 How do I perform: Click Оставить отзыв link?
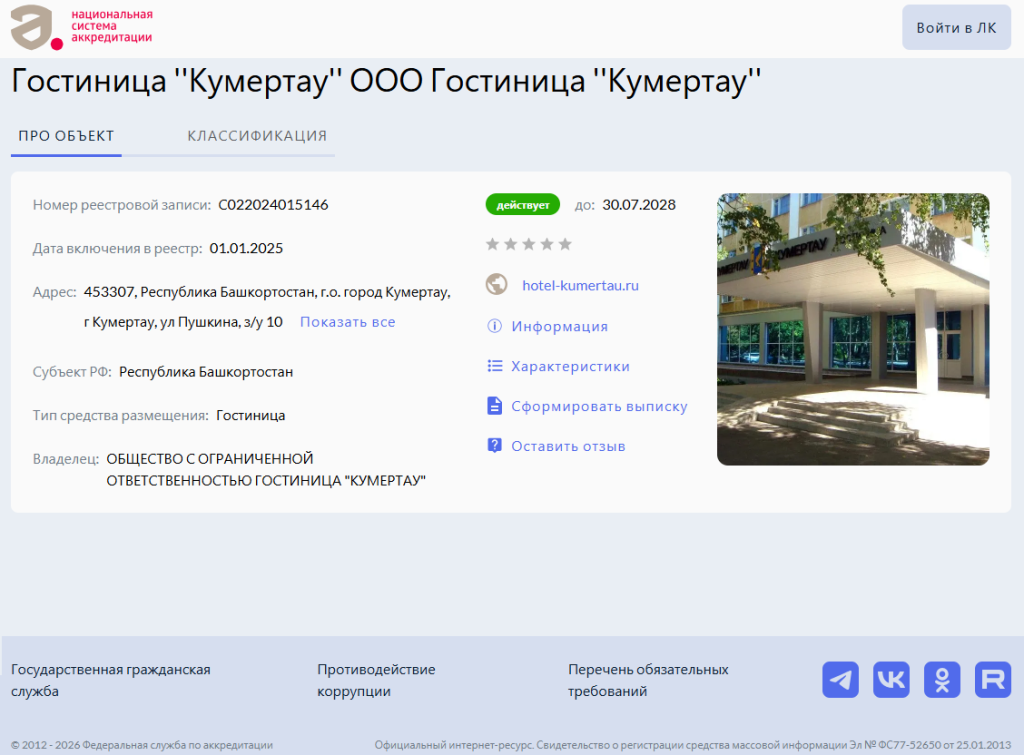pos(568,446)
